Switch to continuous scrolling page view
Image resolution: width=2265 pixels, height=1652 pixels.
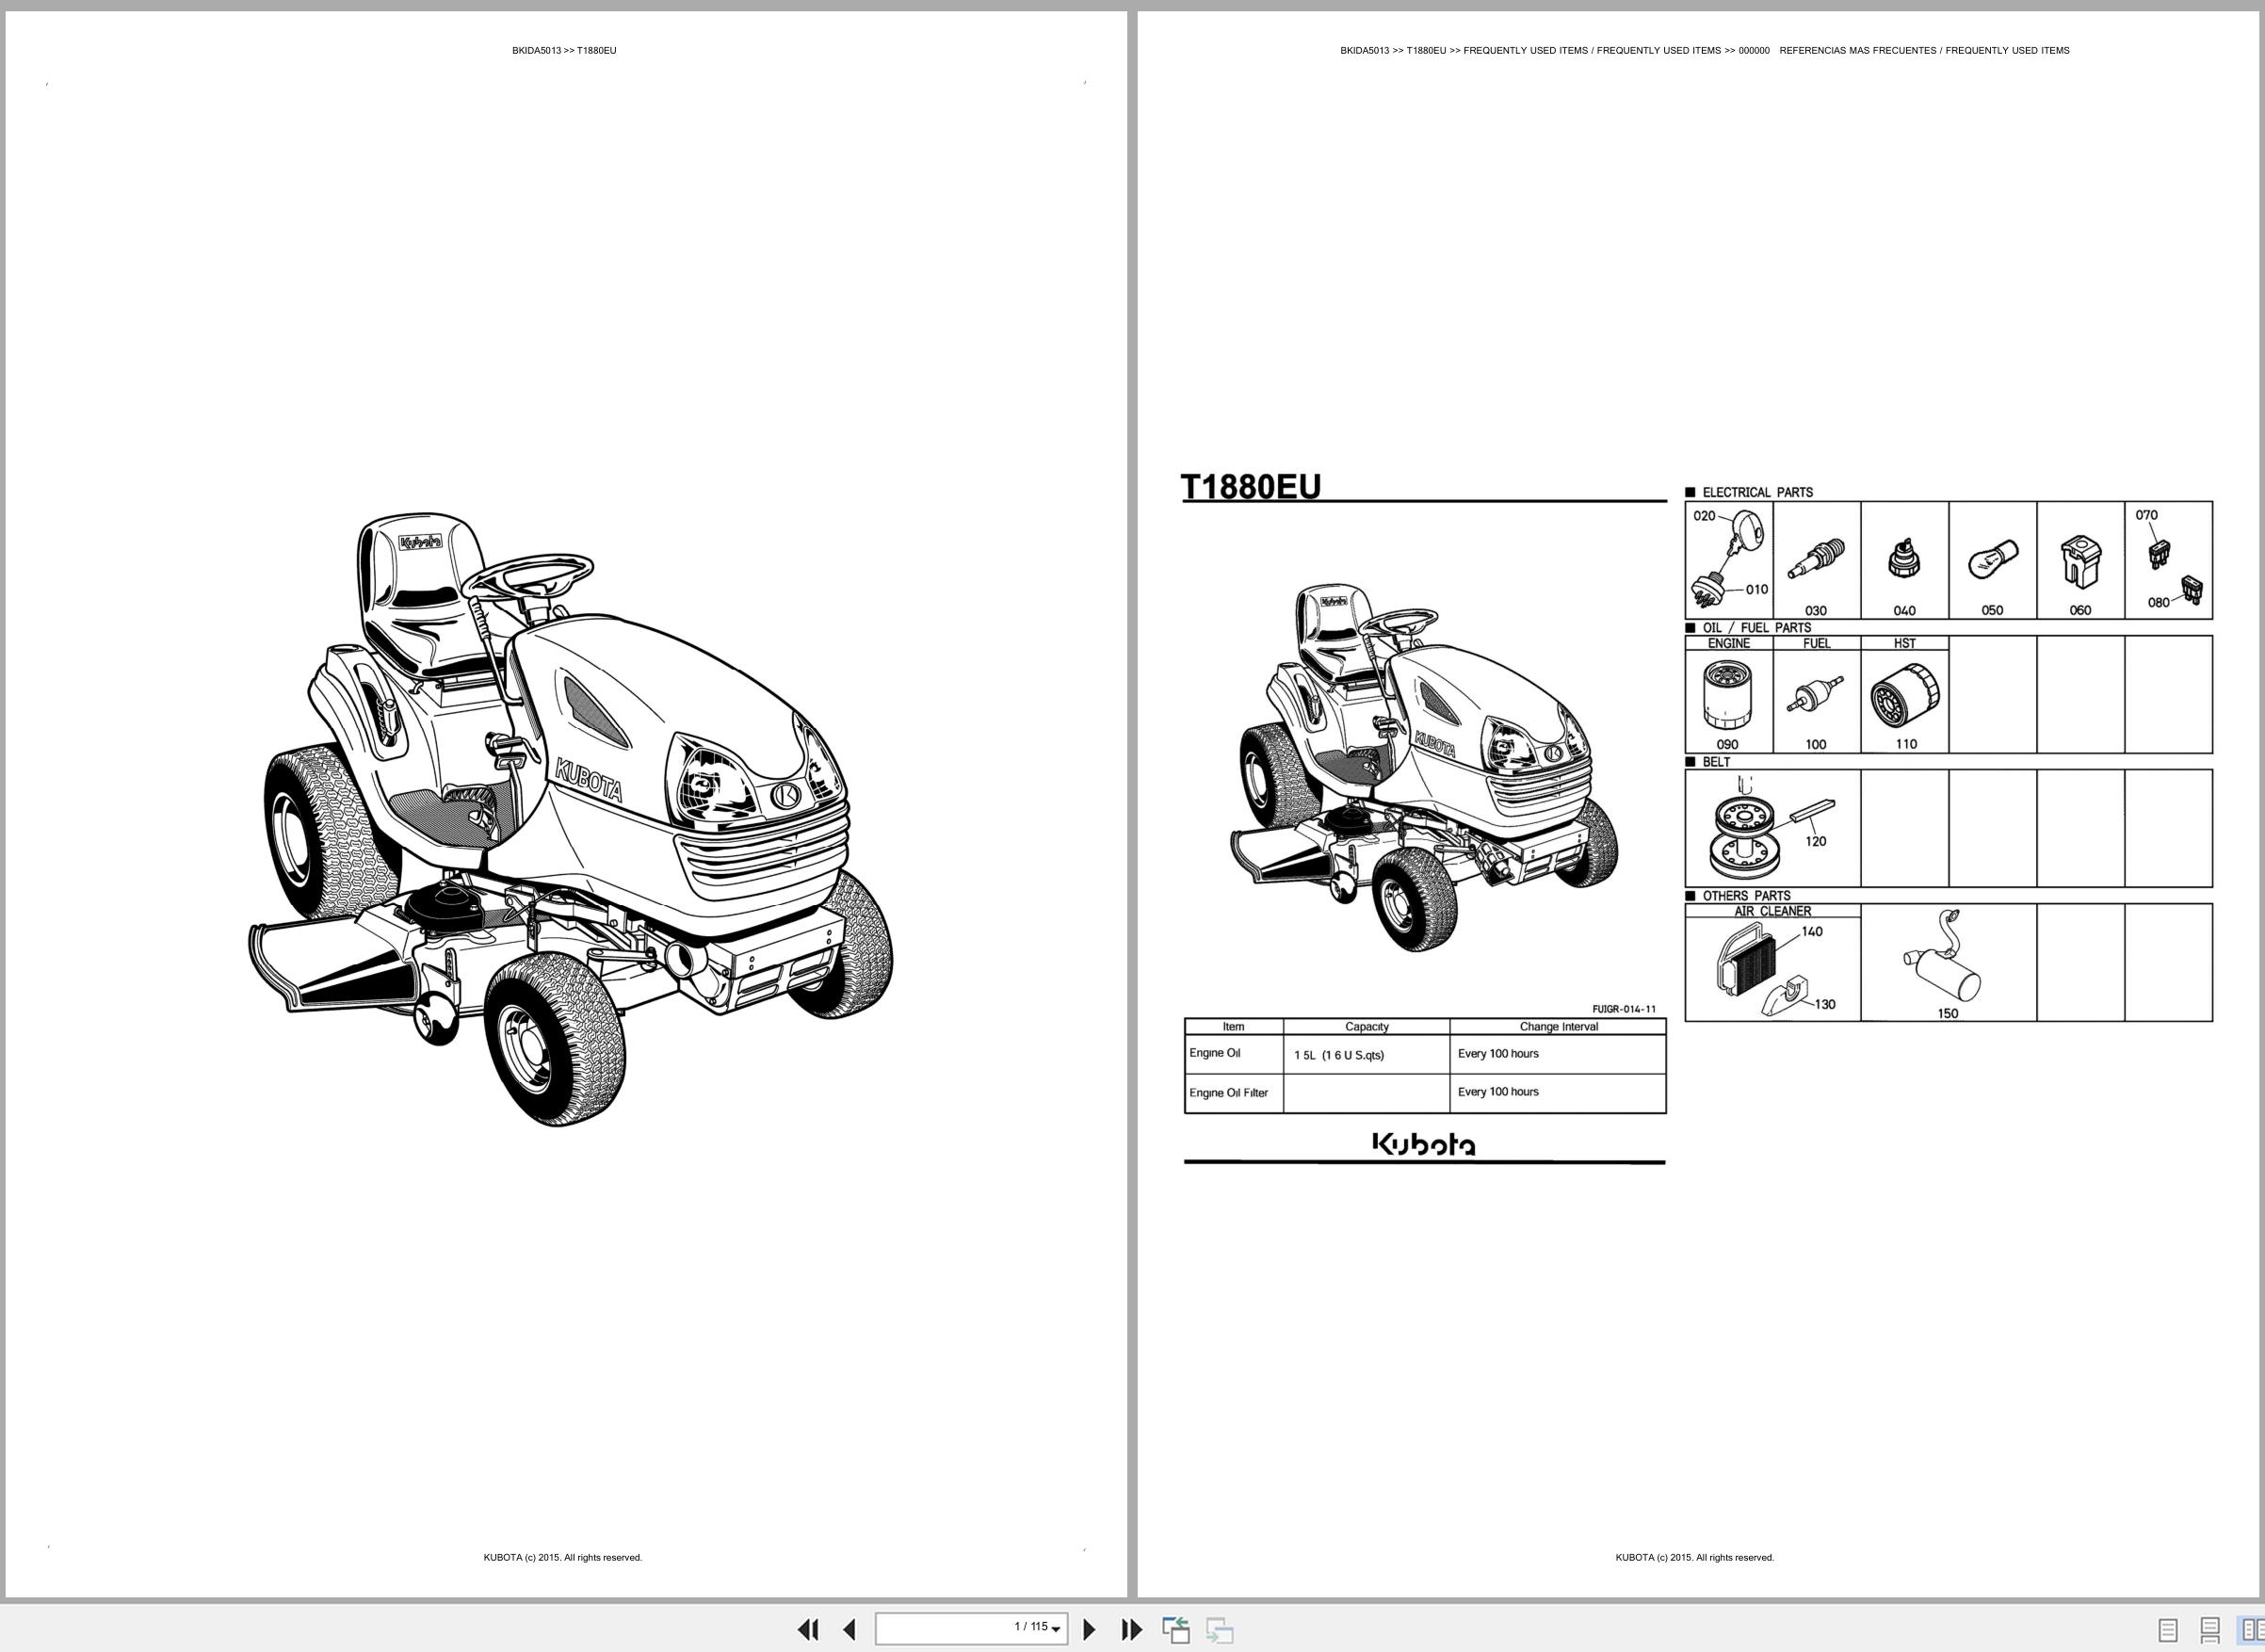[2210, 1631]
